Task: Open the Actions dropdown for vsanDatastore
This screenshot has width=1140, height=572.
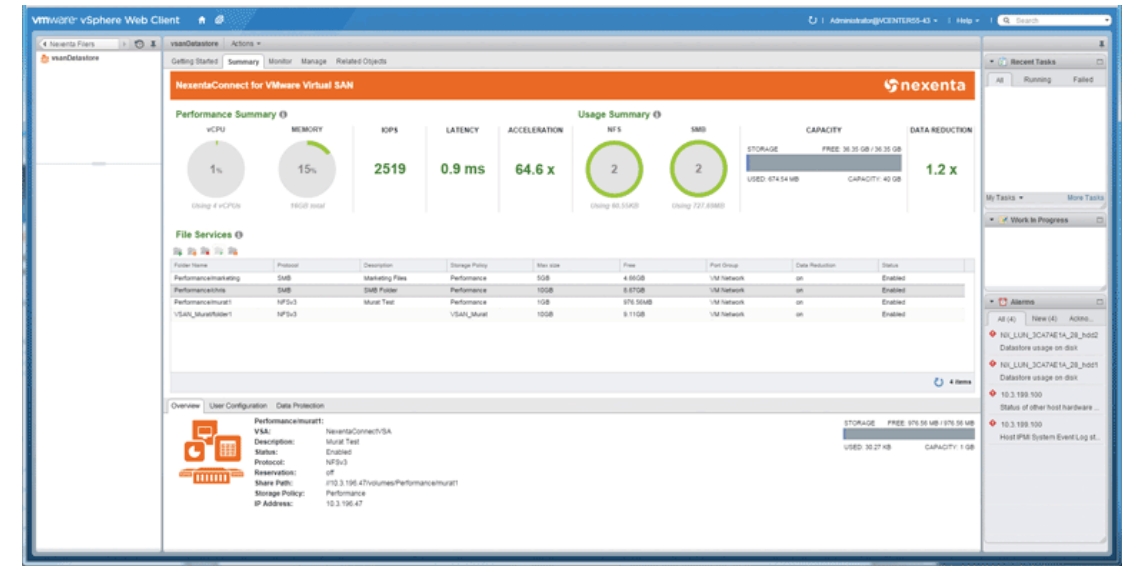Action: tap(246, 44)
